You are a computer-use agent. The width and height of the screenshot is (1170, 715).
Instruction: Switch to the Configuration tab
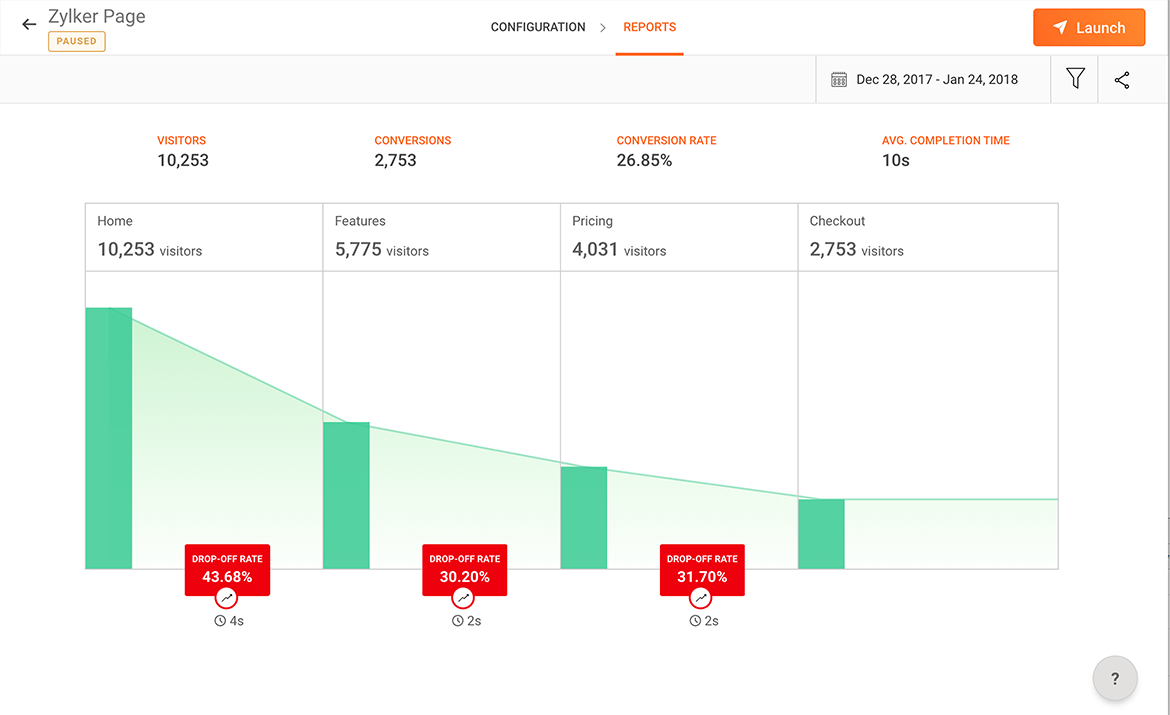coord(538,27)
